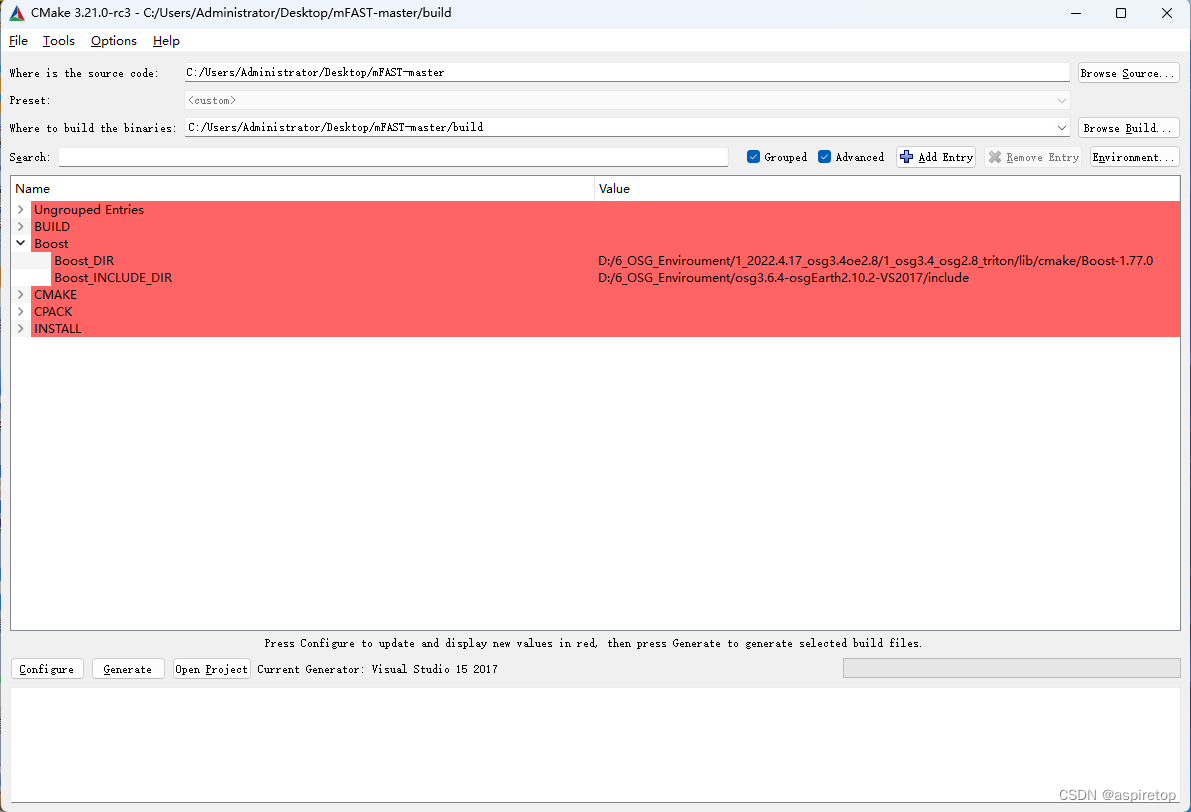
Task: Maximize the CMake window
Action: (x=1120, y=13)
